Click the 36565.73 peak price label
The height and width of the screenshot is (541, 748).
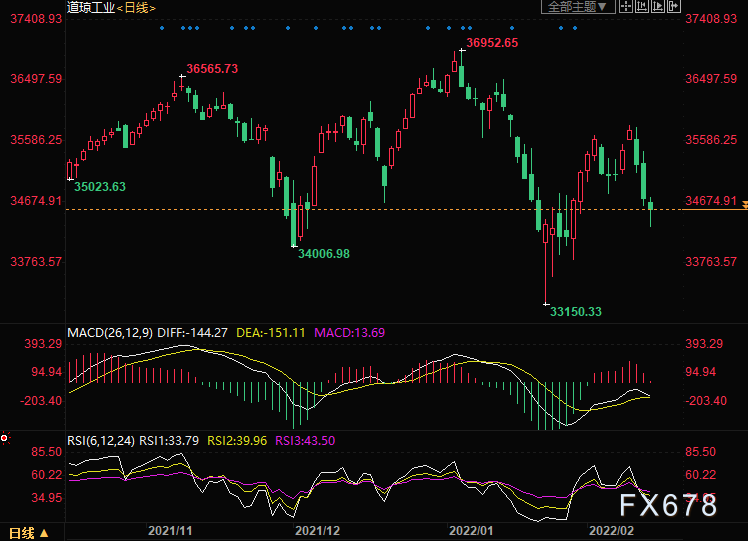[x=212, y=69]
